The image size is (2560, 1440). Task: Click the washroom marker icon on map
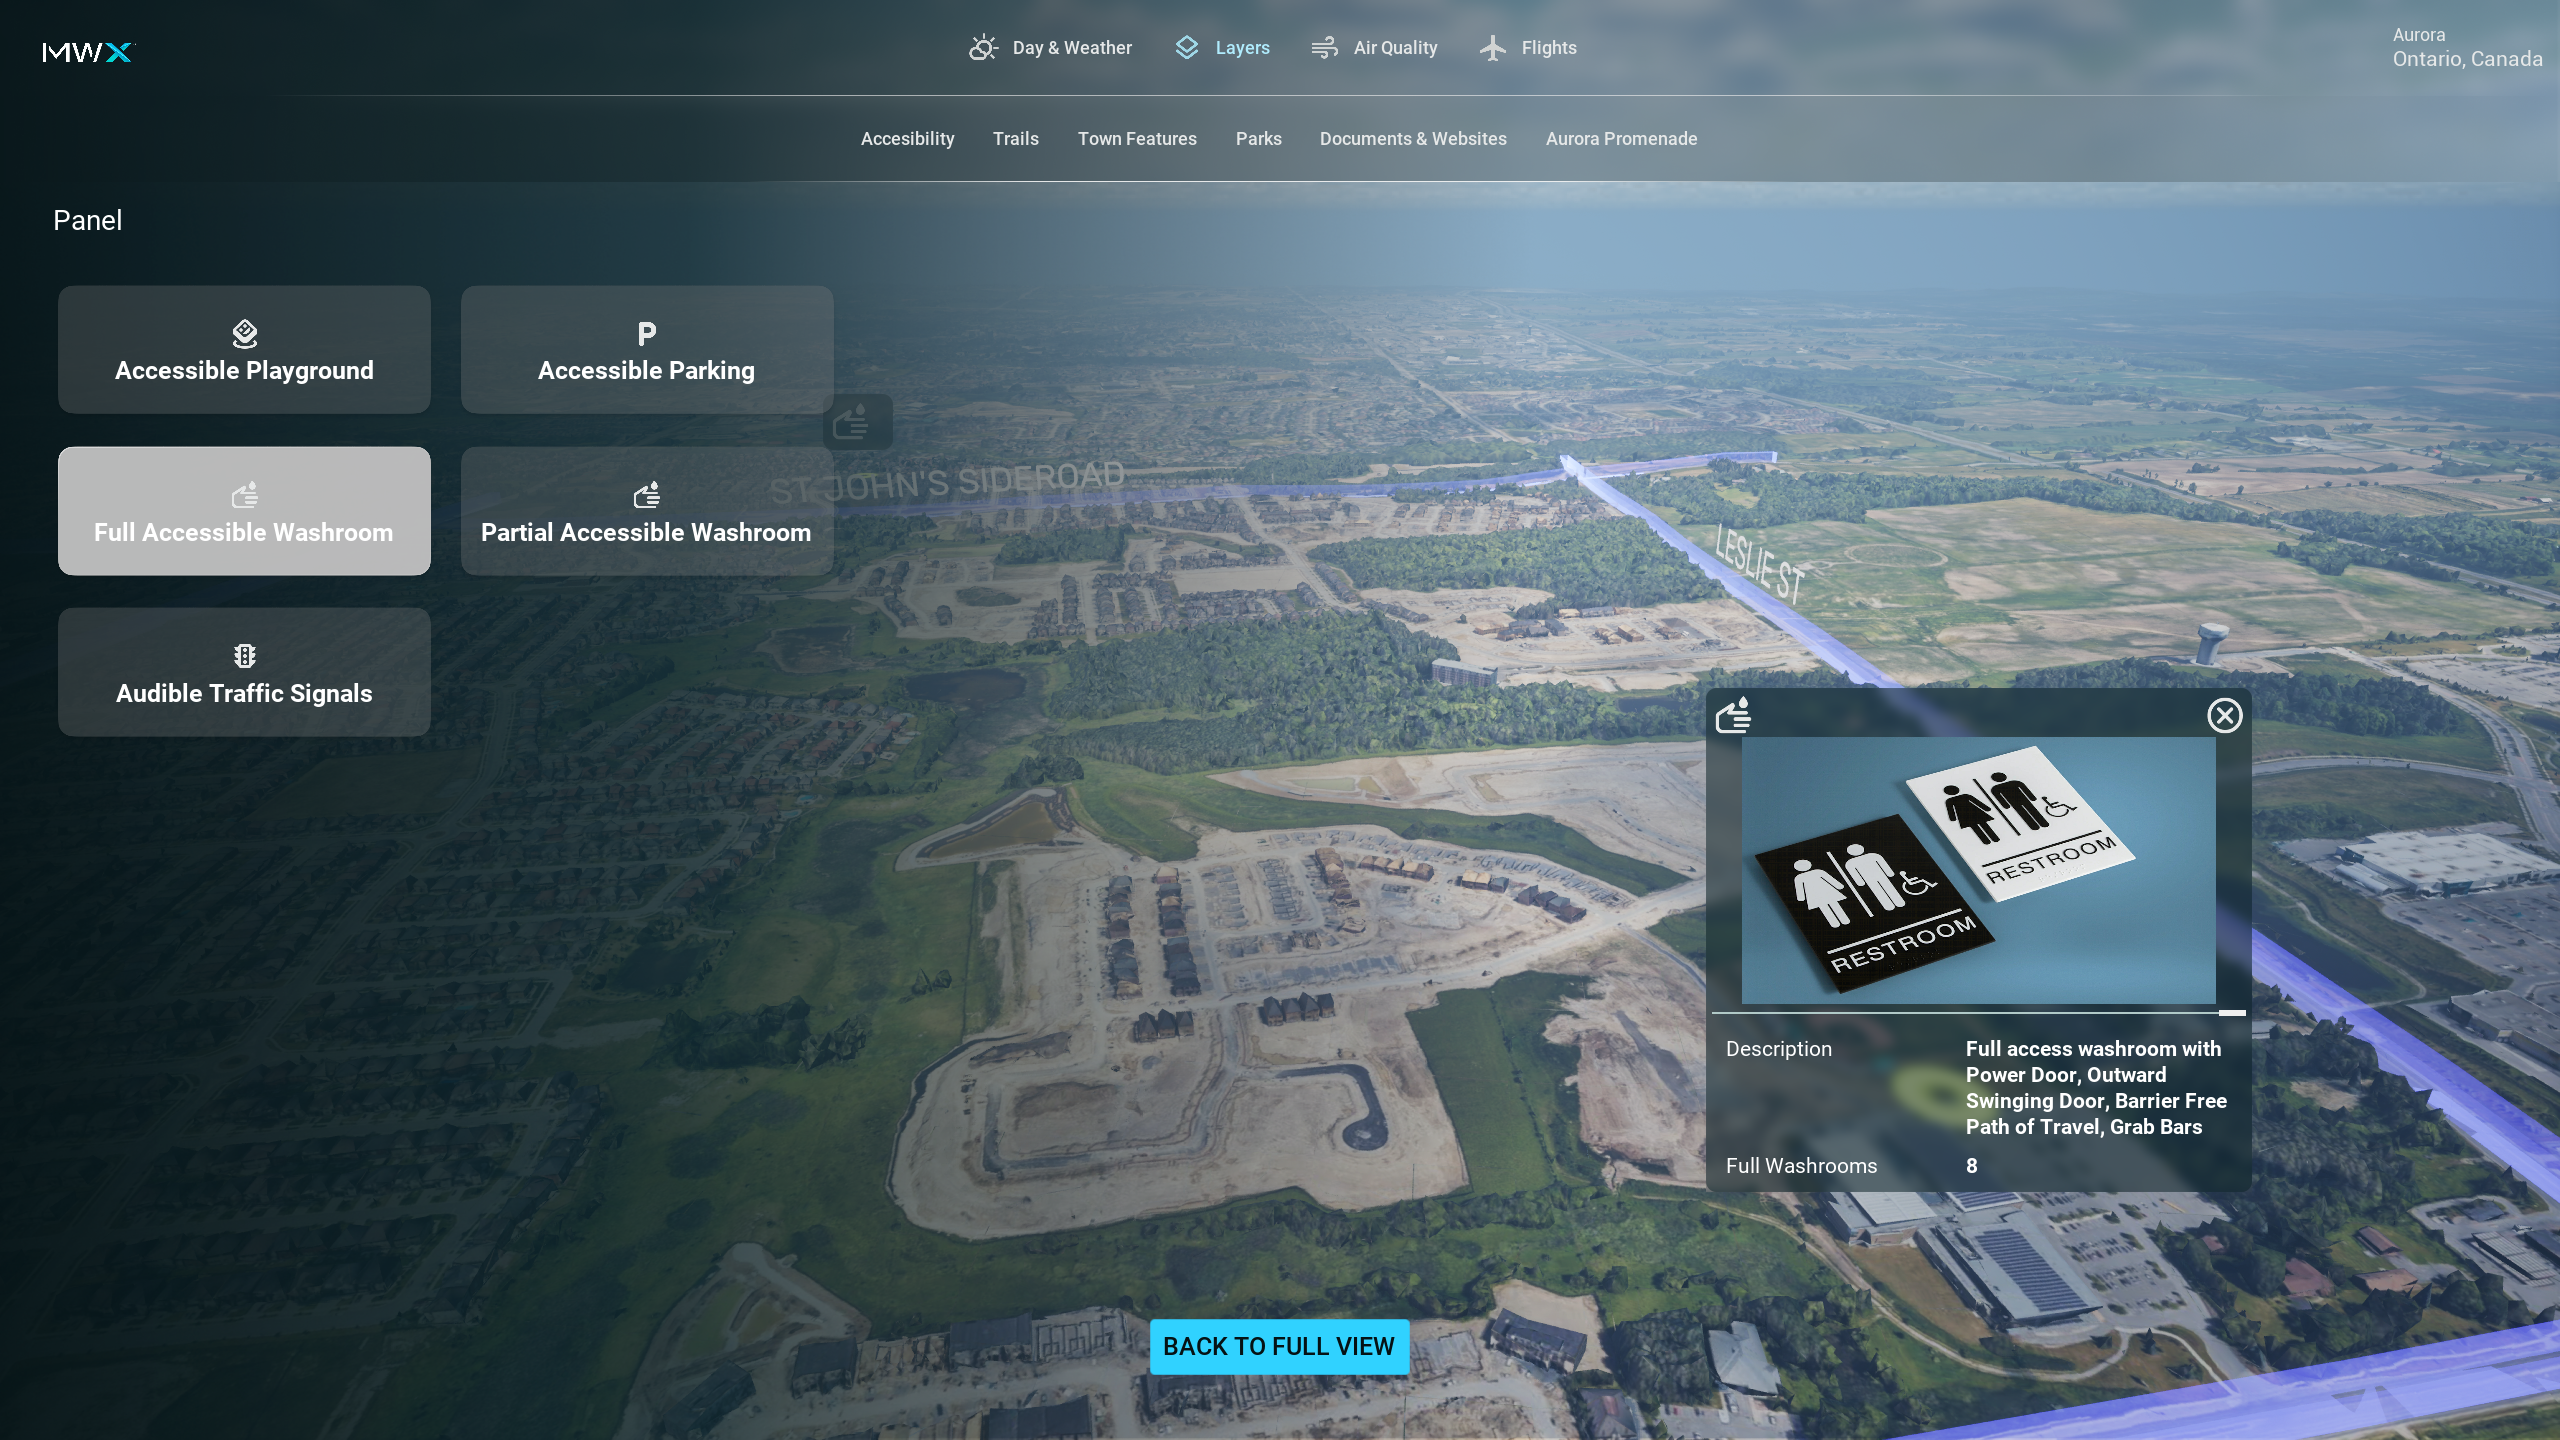coord(856,423)
